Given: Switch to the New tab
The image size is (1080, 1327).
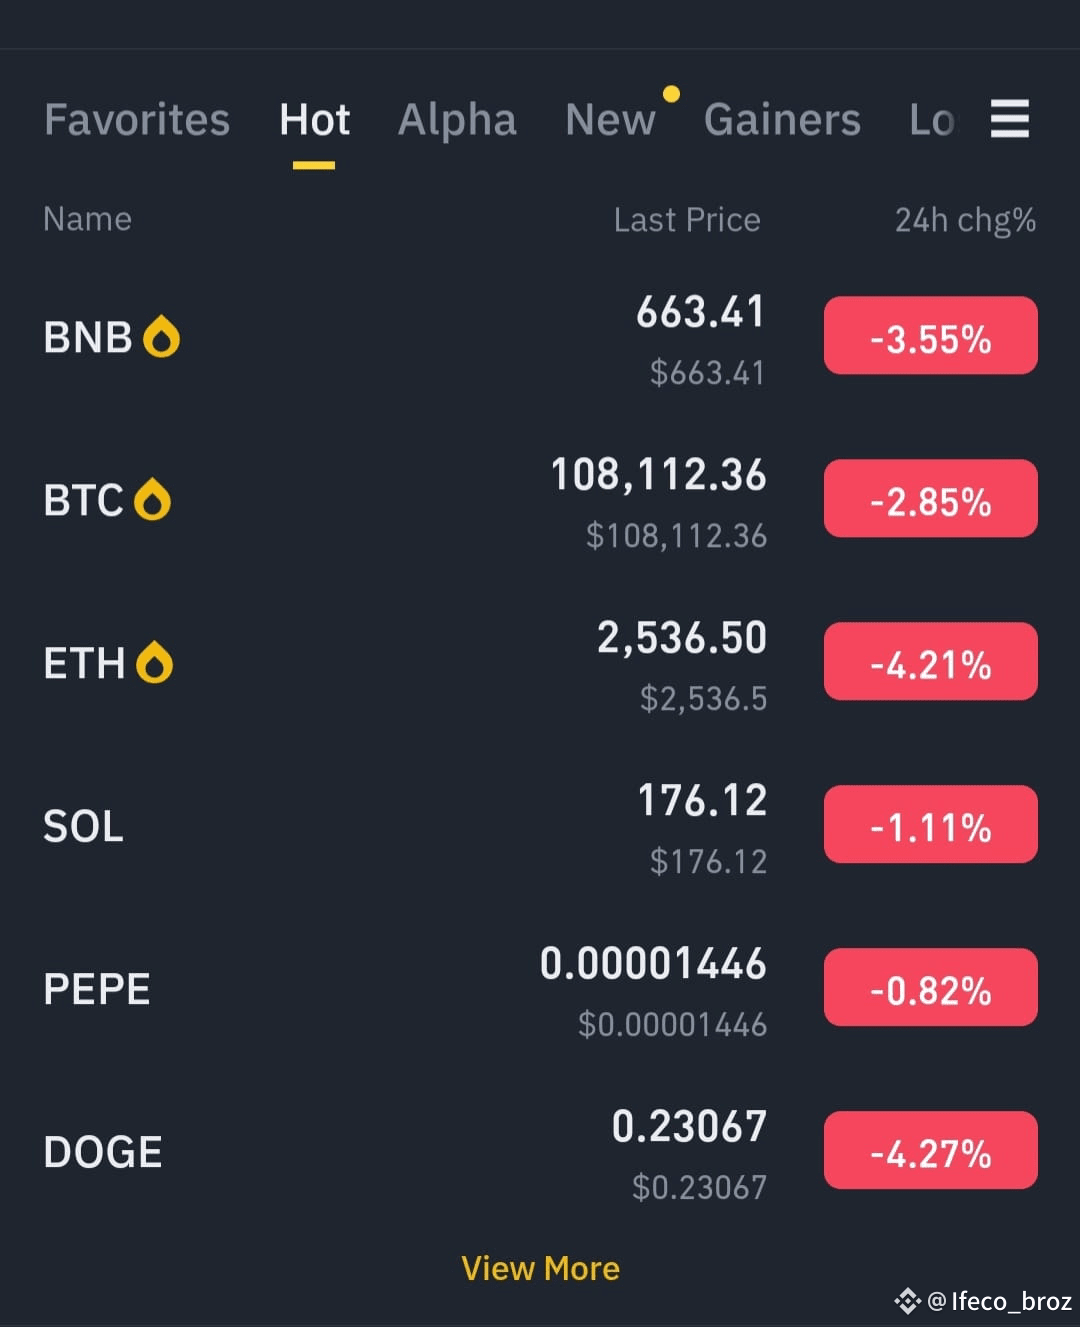Looking at the screenshot, I should [610, 120].
